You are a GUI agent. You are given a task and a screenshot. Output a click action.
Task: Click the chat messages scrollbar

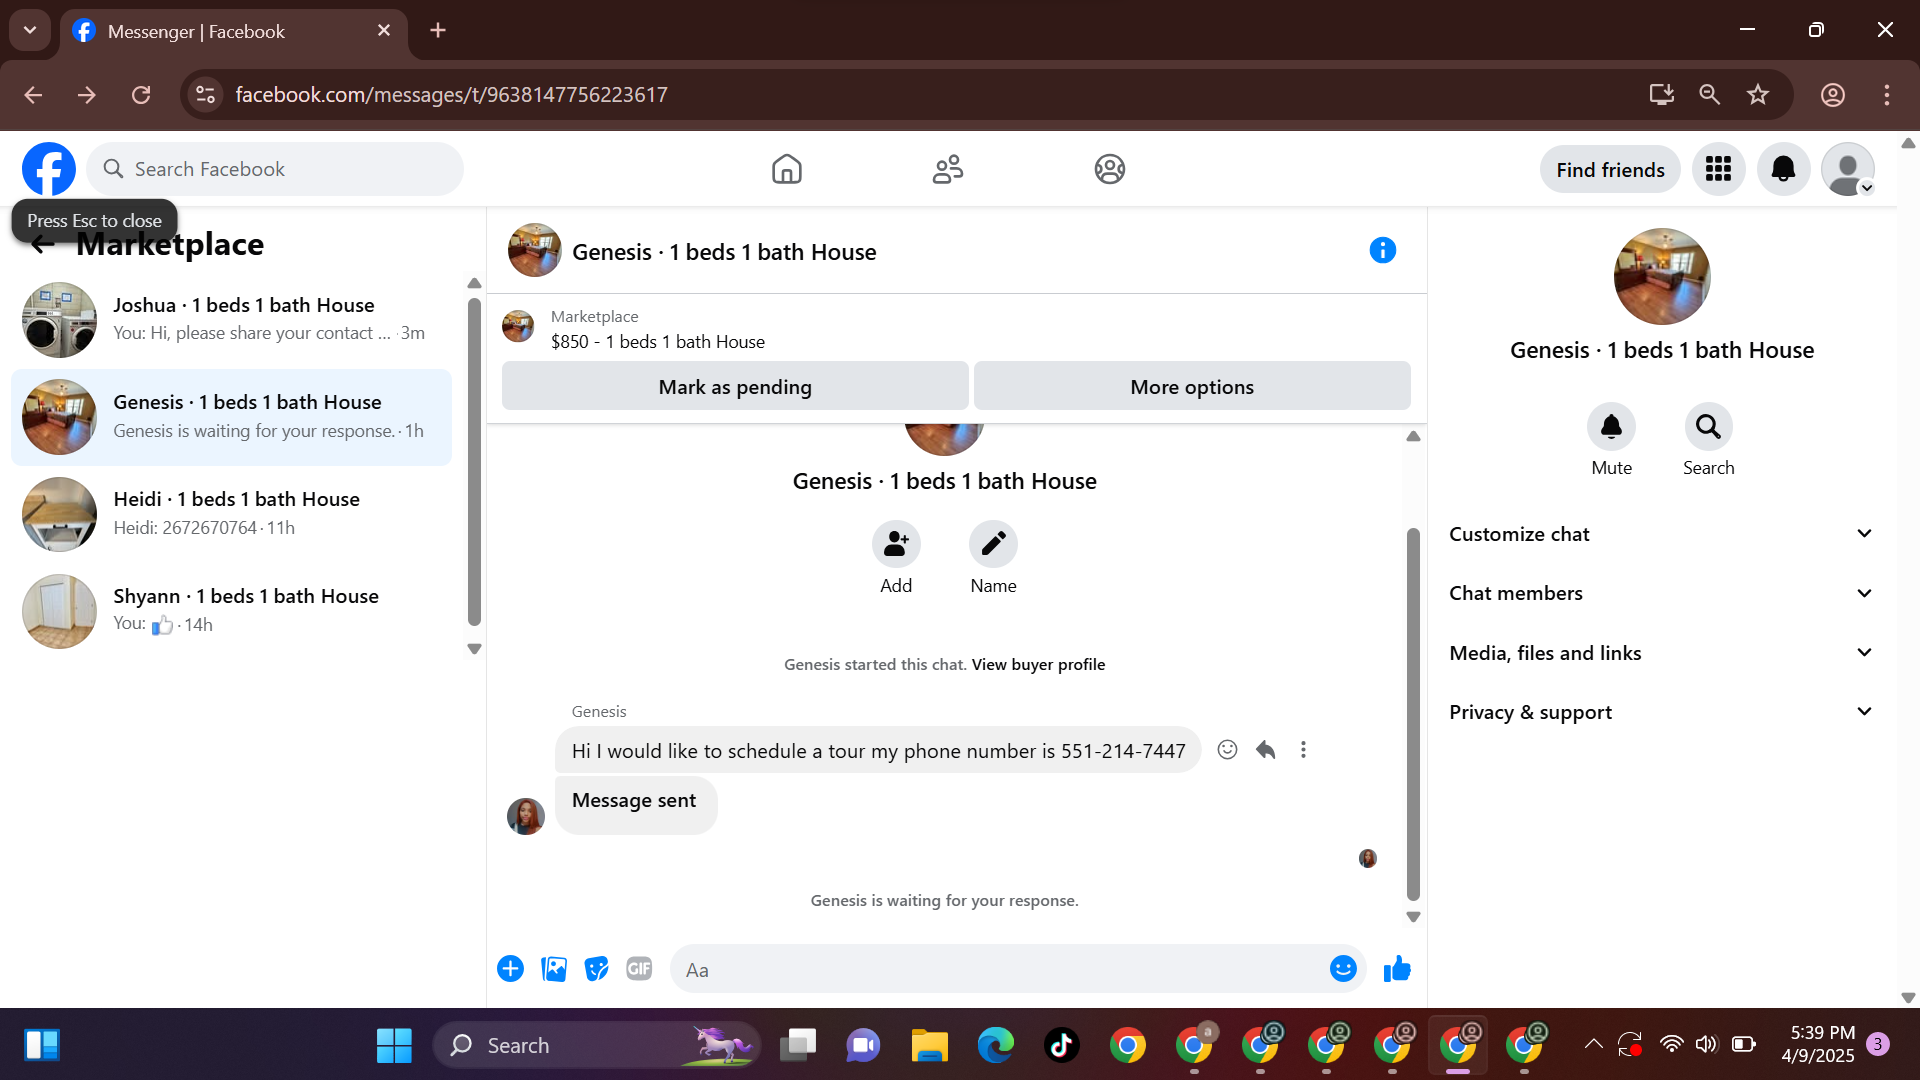click(1413, 713)
